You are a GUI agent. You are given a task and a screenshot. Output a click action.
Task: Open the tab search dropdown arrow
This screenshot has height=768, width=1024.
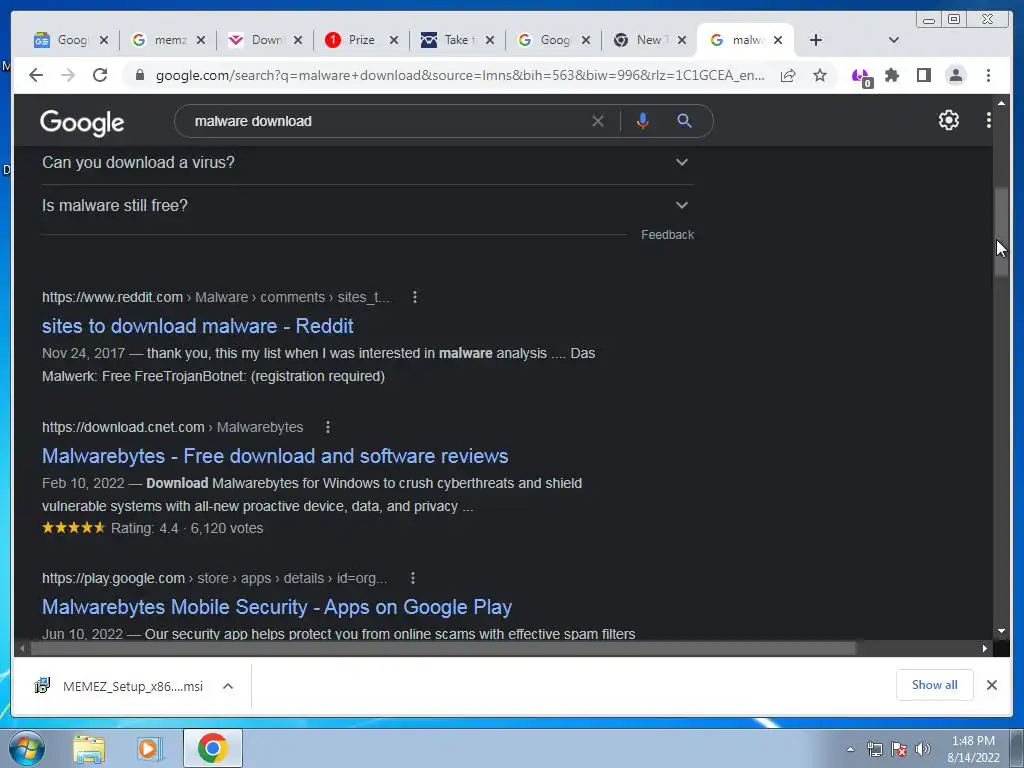(x=894, y=40)
